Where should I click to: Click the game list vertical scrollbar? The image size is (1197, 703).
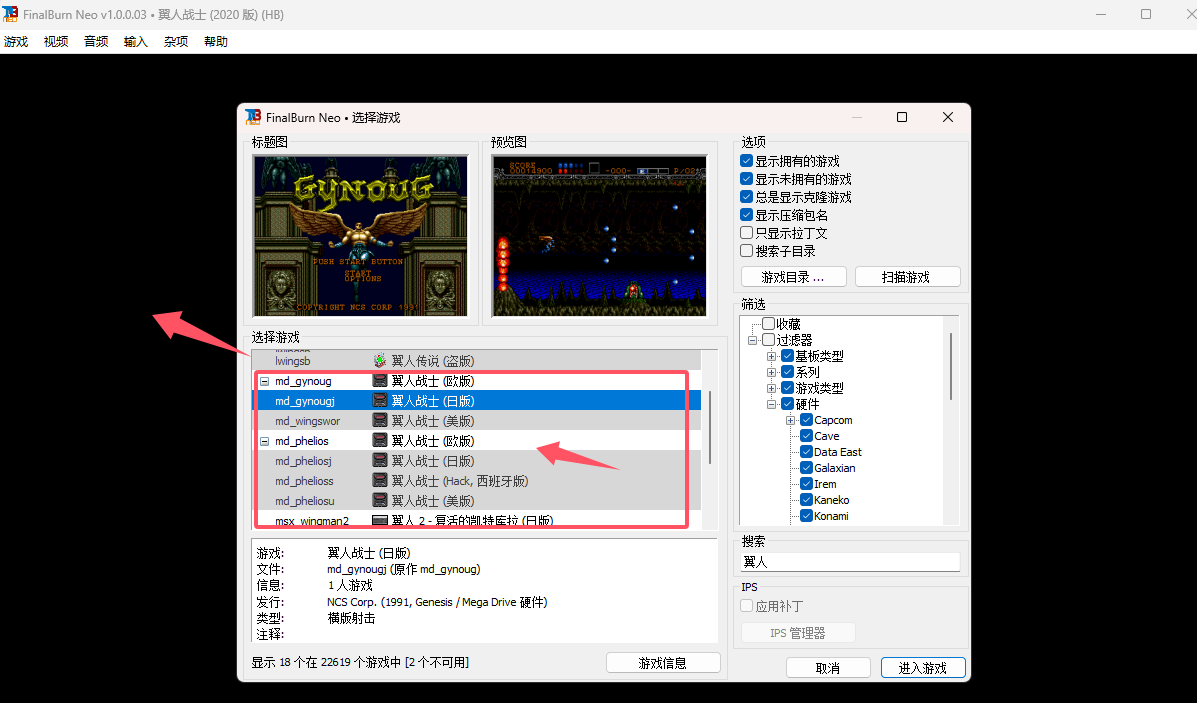click(710, 427)
